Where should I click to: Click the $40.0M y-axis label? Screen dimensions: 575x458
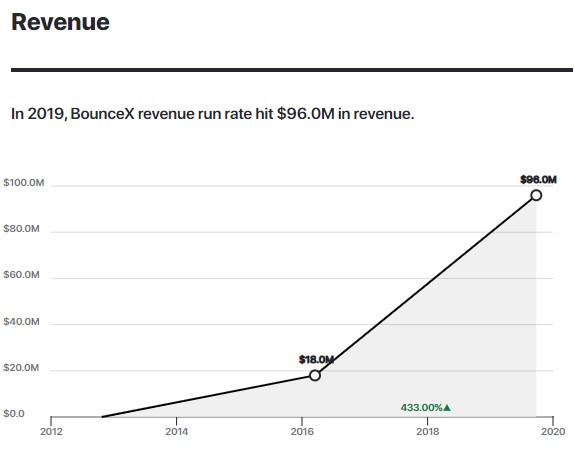click(21, 322)
